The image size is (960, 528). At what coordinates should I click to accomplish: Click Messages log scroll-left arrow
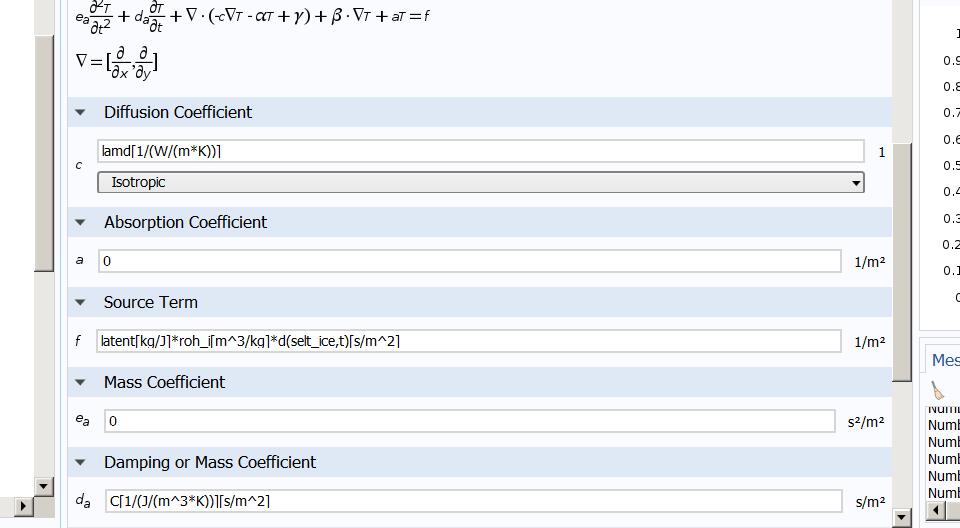pos(937,511)
